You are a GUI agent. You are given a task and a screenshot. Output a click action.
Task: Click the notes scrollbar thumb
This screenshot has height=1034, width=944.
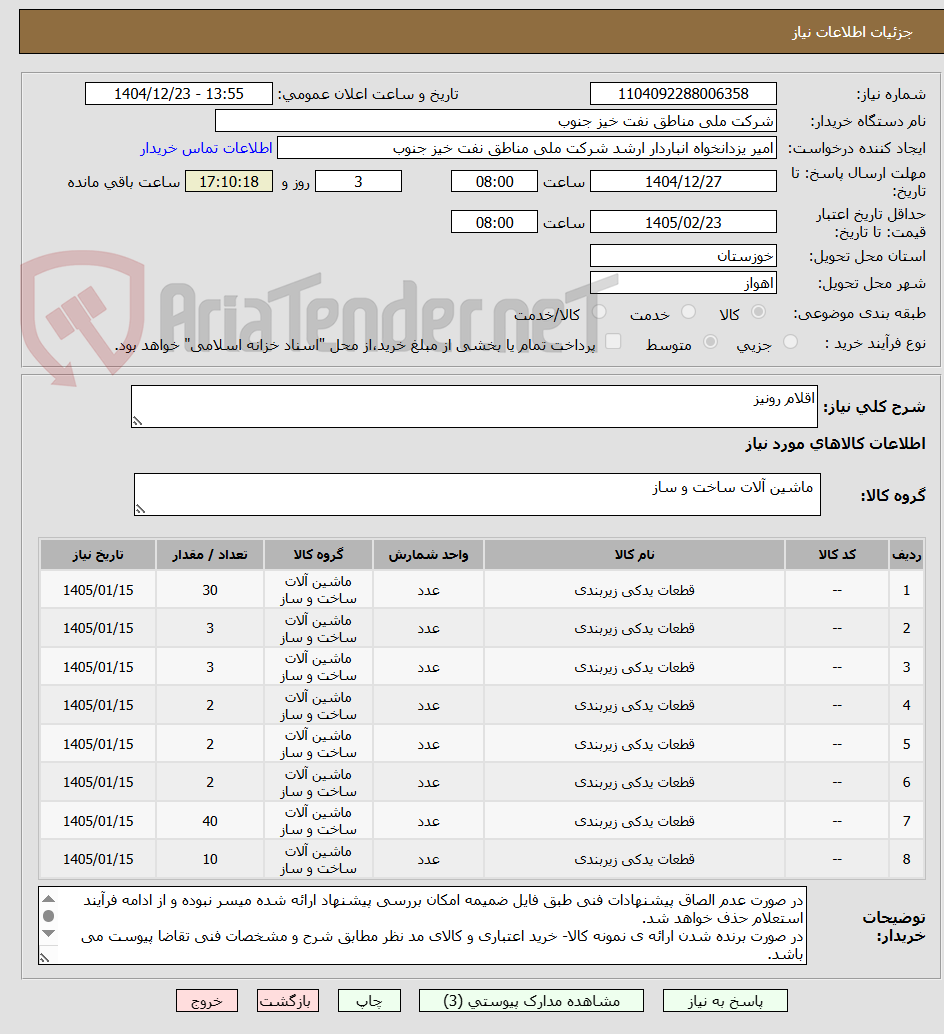pyautogui.click(x=49, y=915)
